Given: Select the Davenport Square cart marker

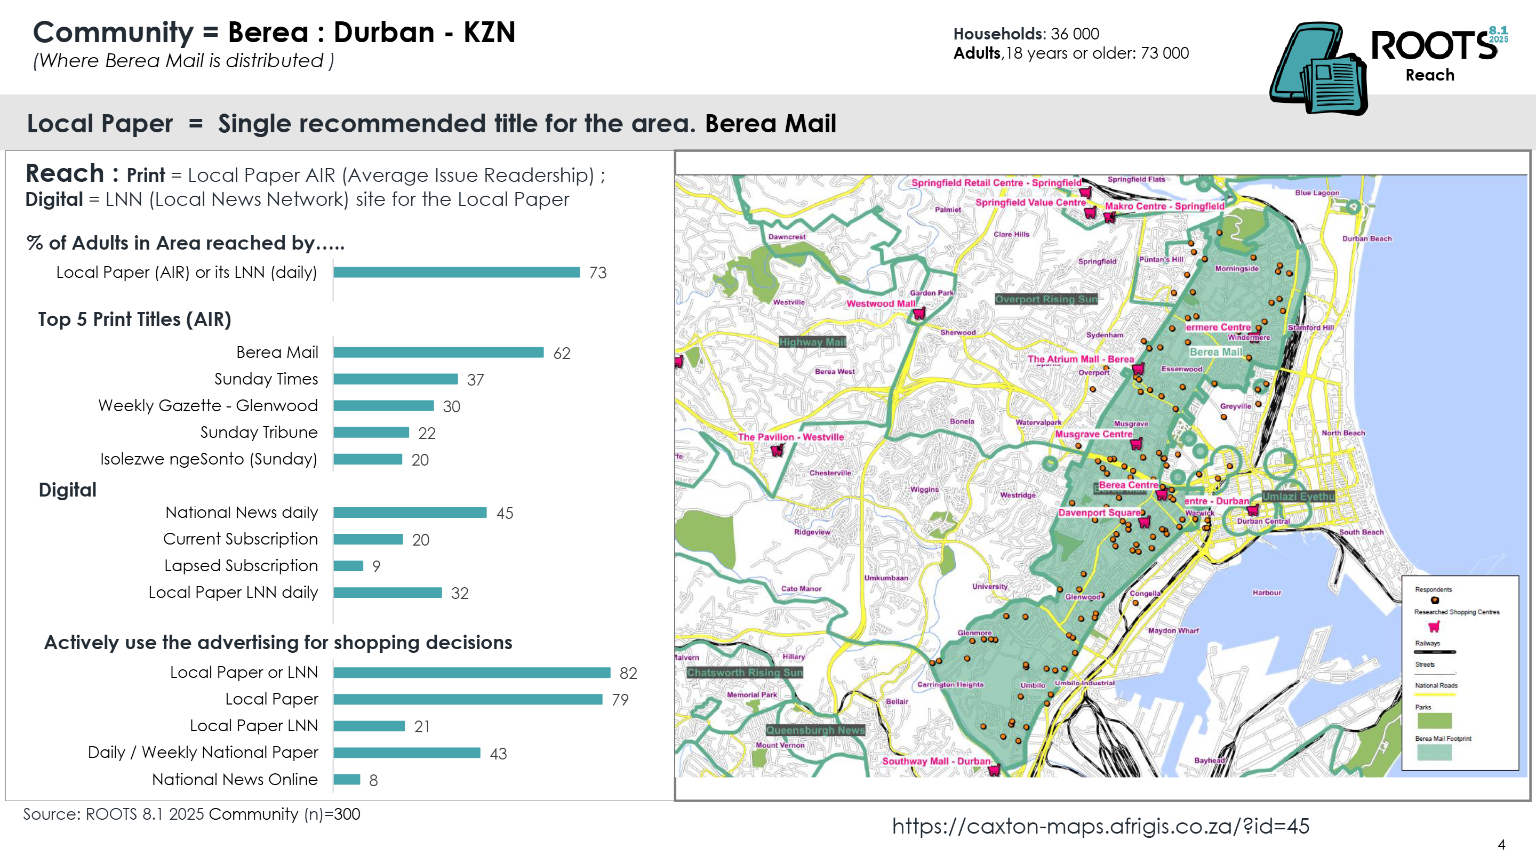Looking at the screenshot, I should pyautogui.click(x=1144, y=522).
